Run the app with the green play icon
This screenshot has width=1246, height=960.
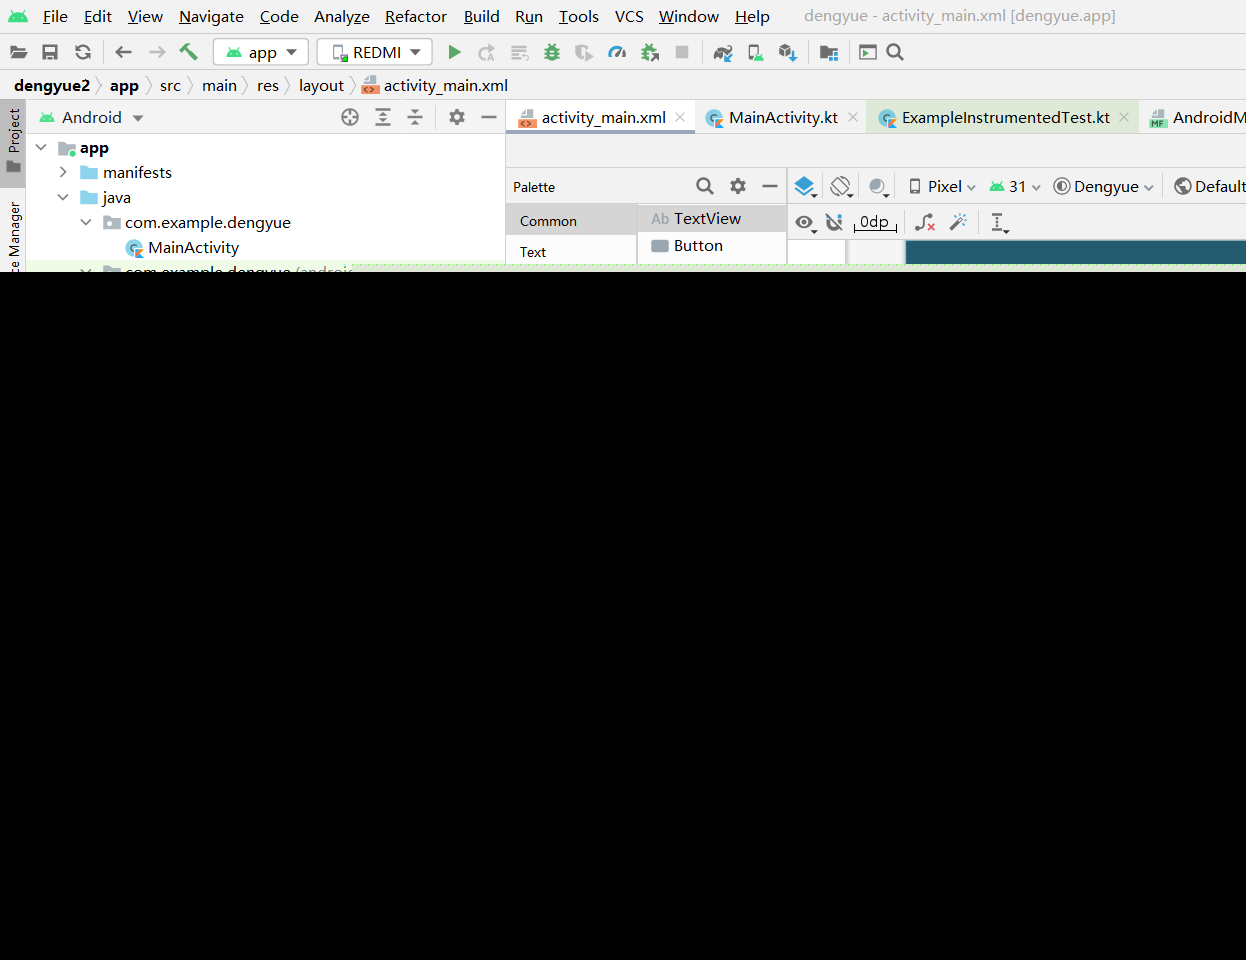tap(454, 52)
